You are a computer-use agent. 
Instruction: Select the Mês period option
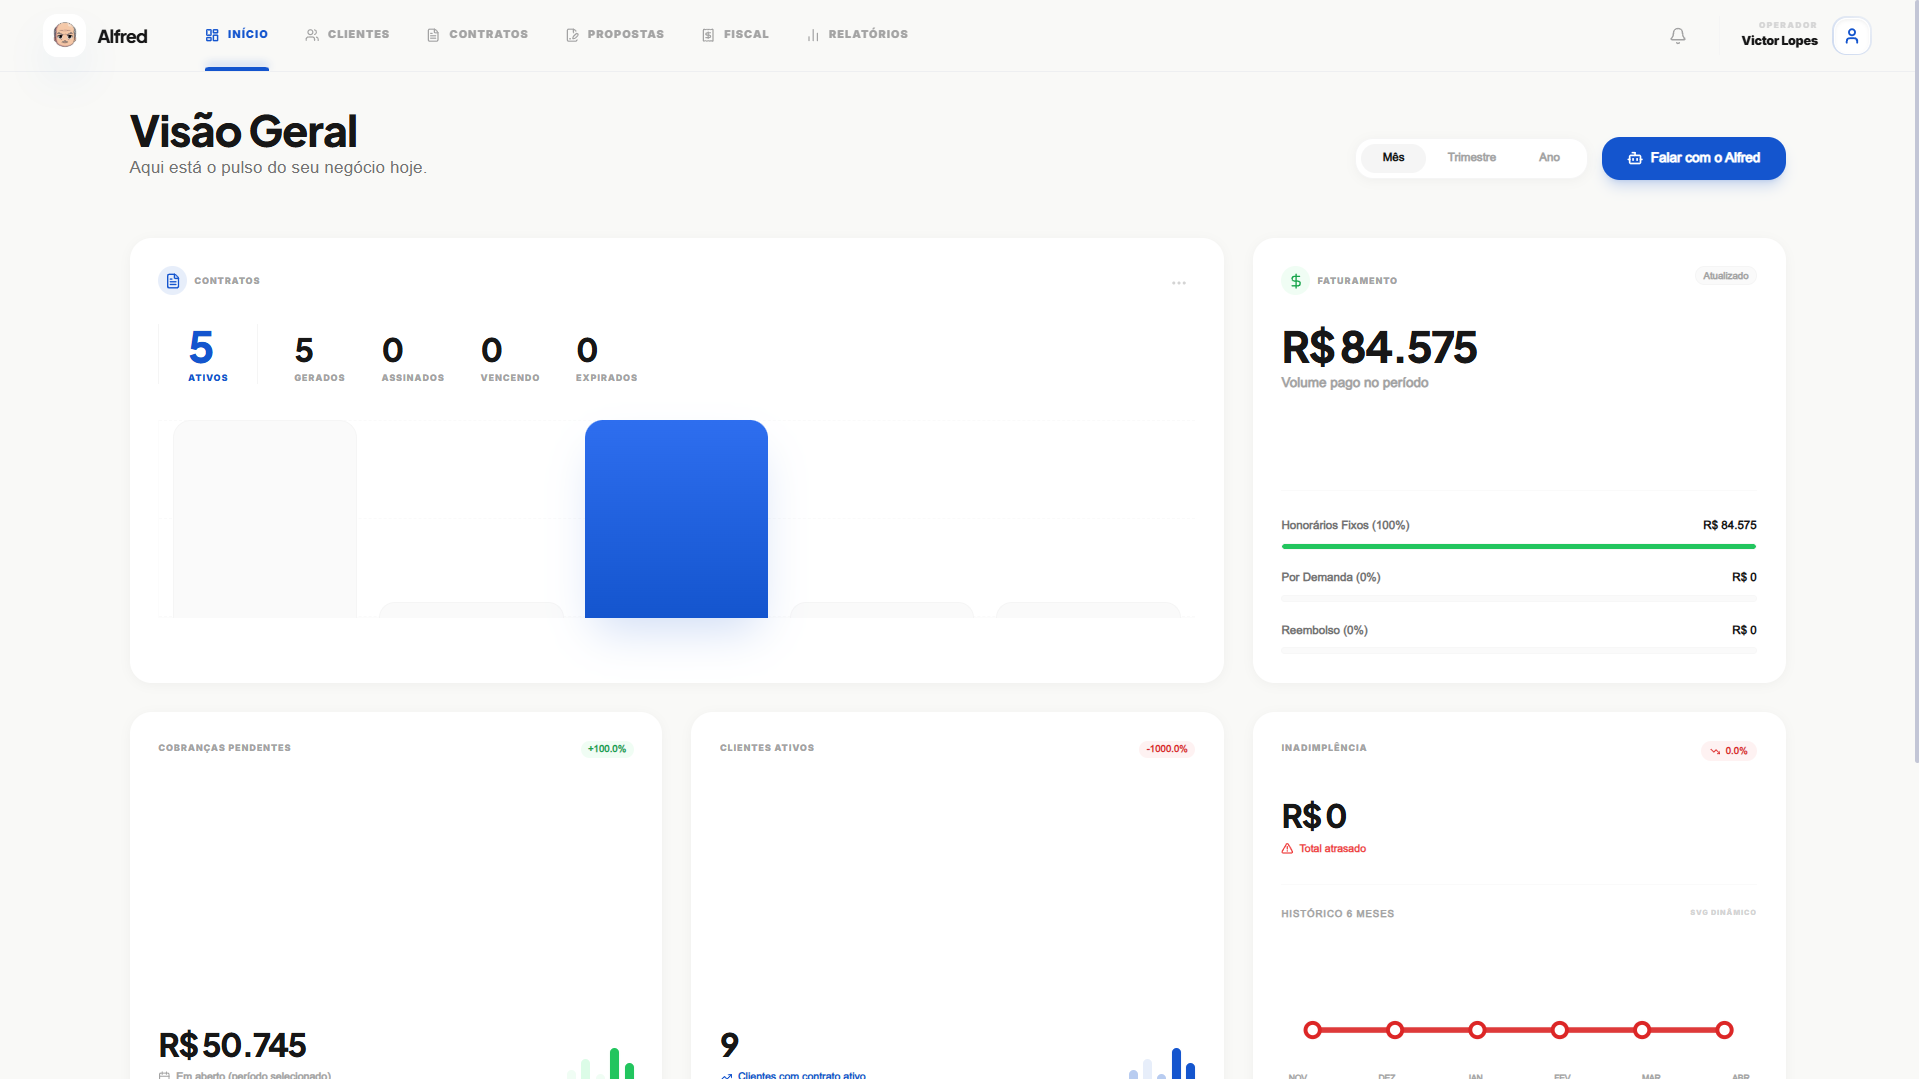1393,158
